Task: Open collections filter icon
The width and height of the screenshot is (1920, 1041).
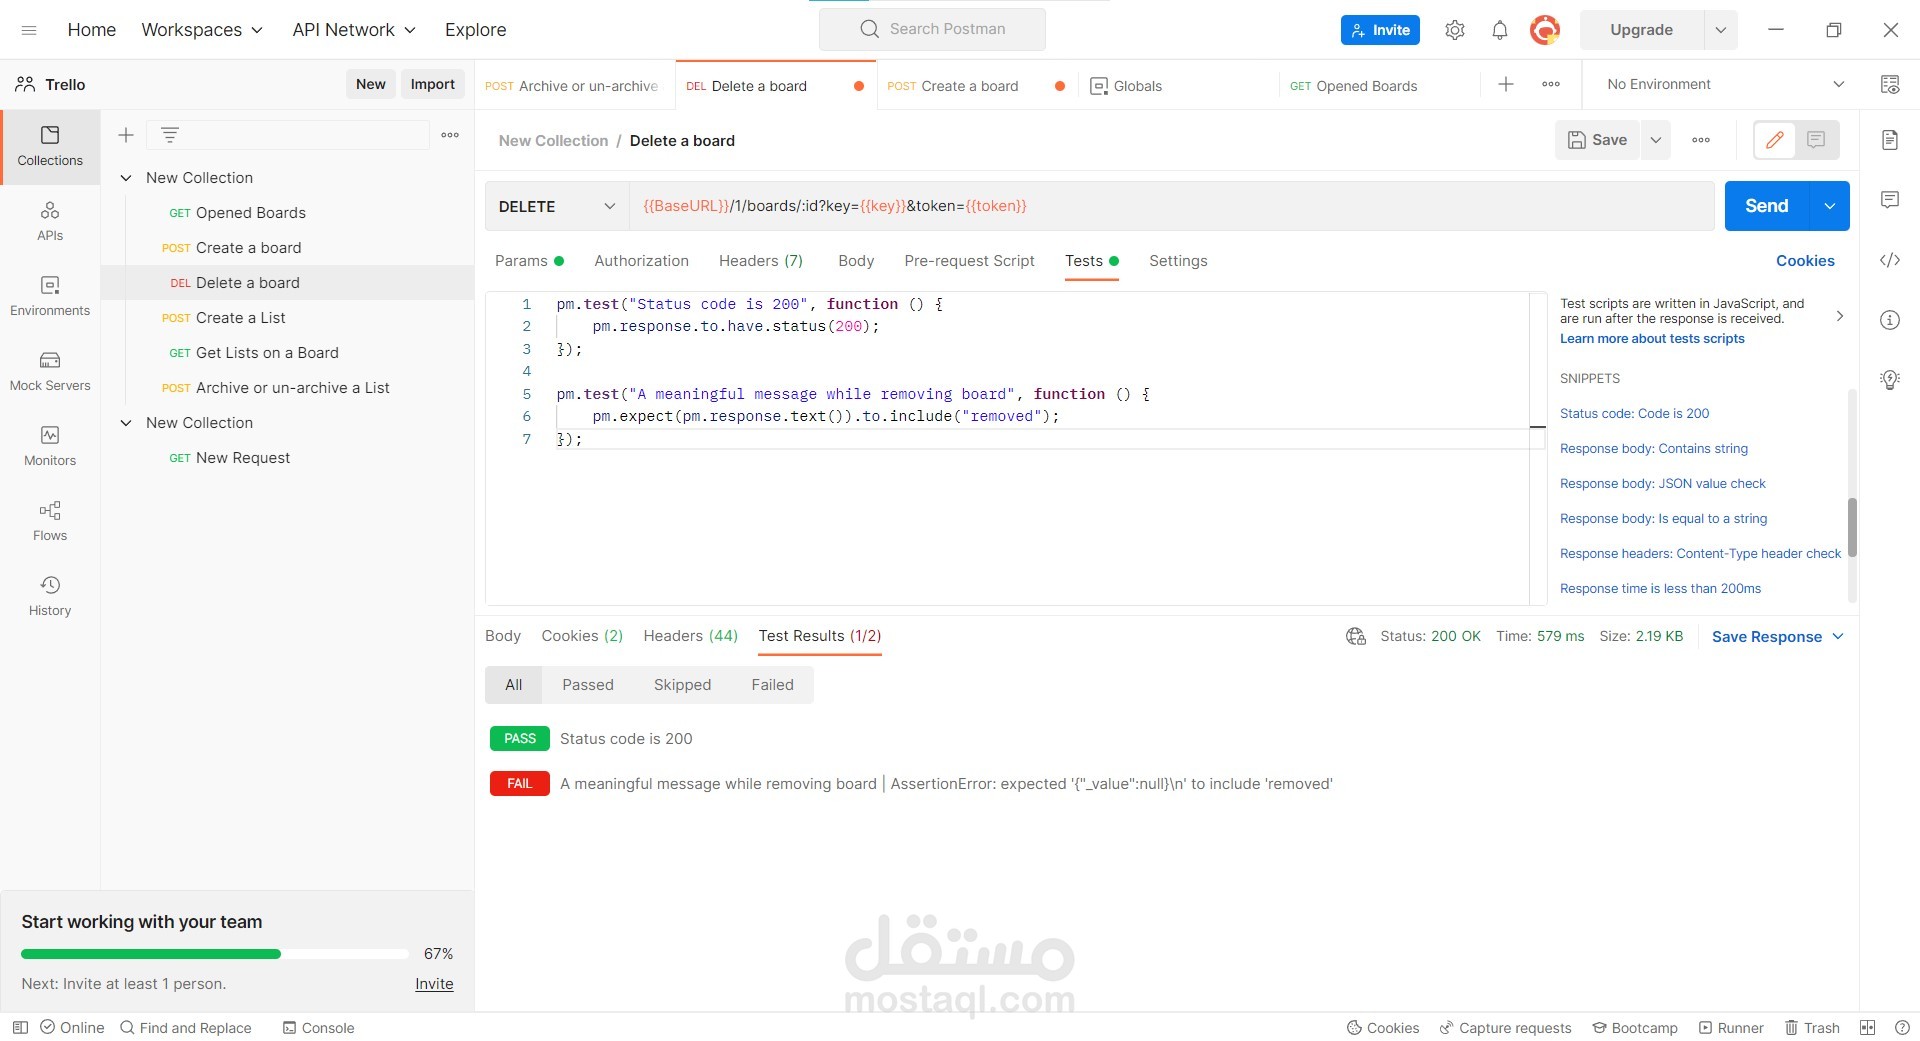Action: click(170, 135)
